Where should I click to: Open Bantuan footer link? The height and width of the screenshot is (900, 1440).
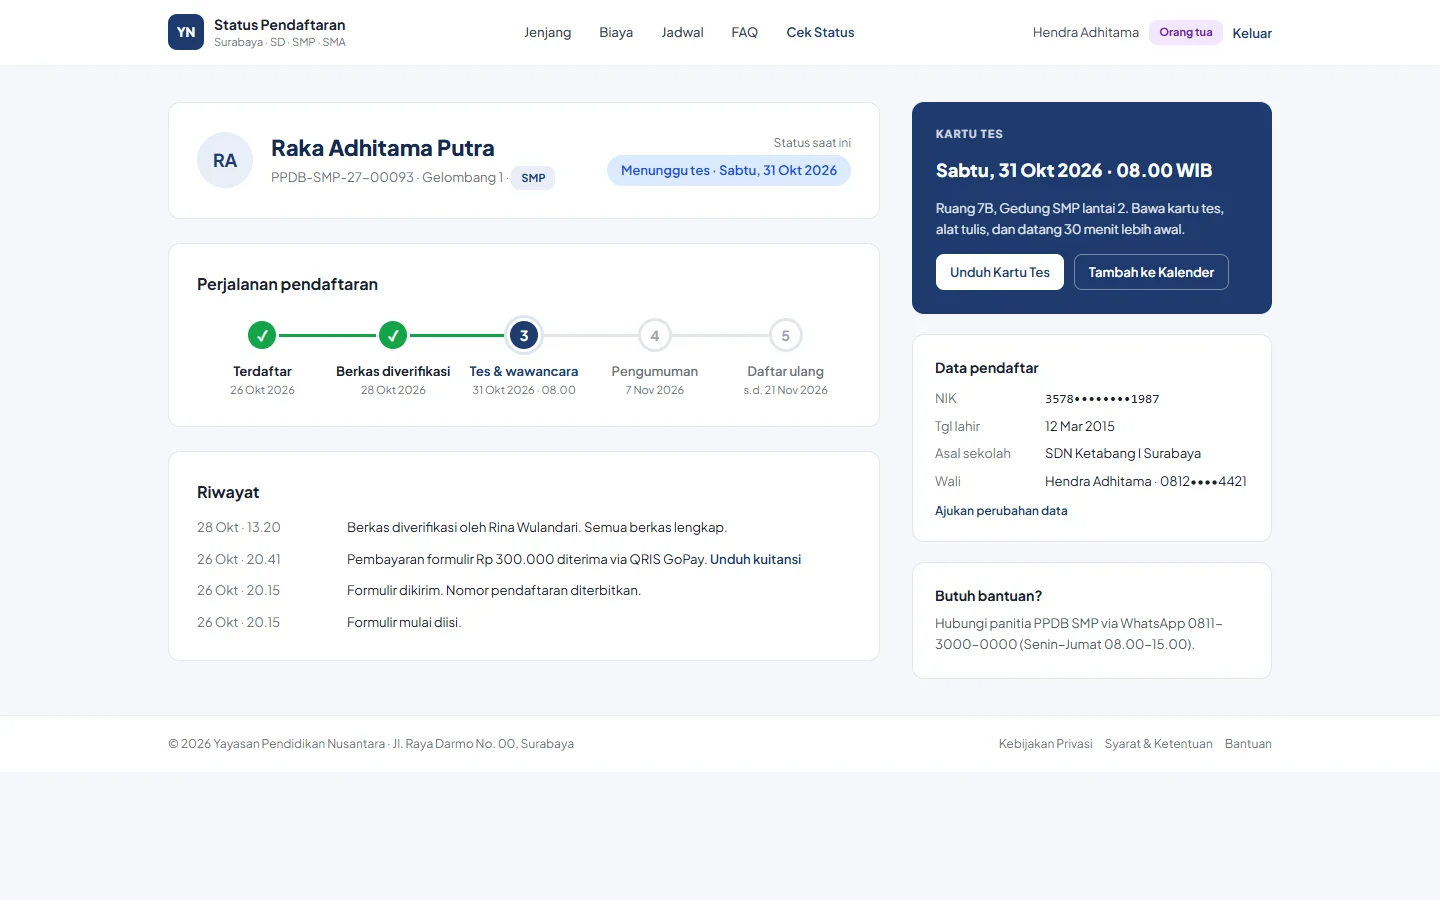pos(1248,744)
